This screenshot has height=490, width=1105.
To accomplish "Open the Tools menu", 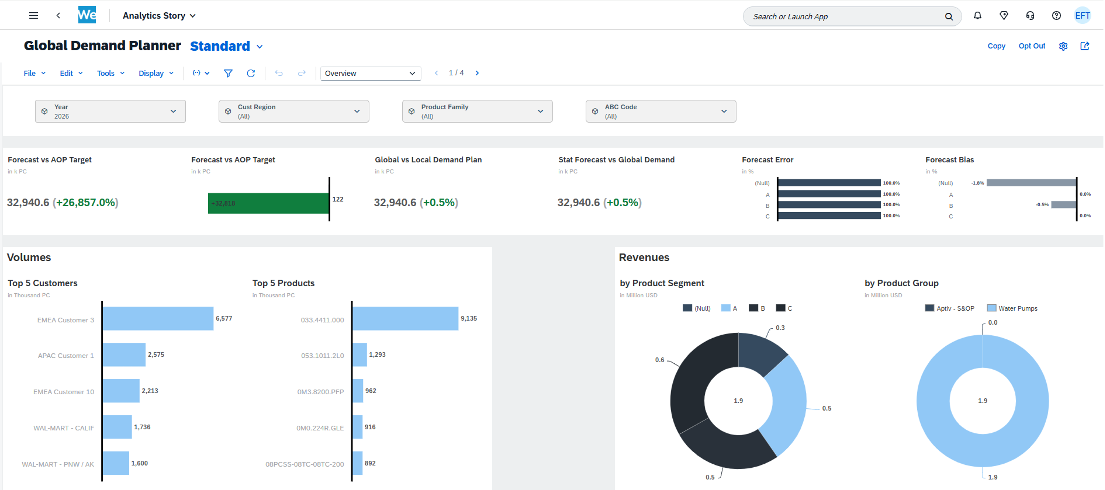I will 108,73.
